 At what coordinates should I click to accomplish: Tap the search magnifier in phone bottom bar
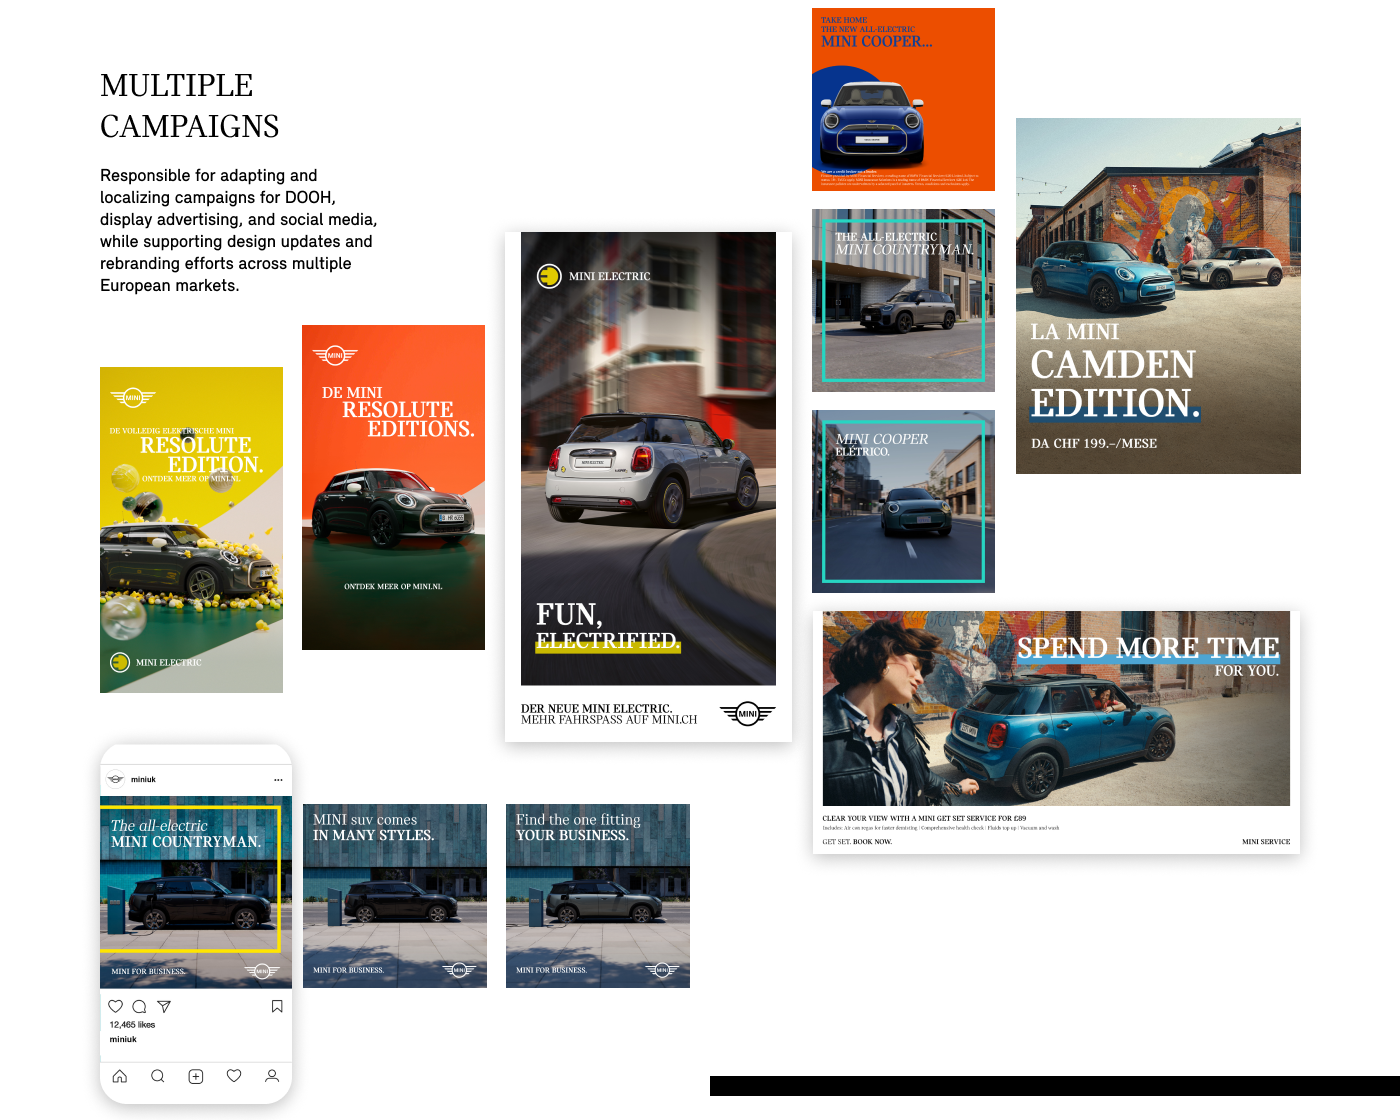click(x=158, y=1076)
